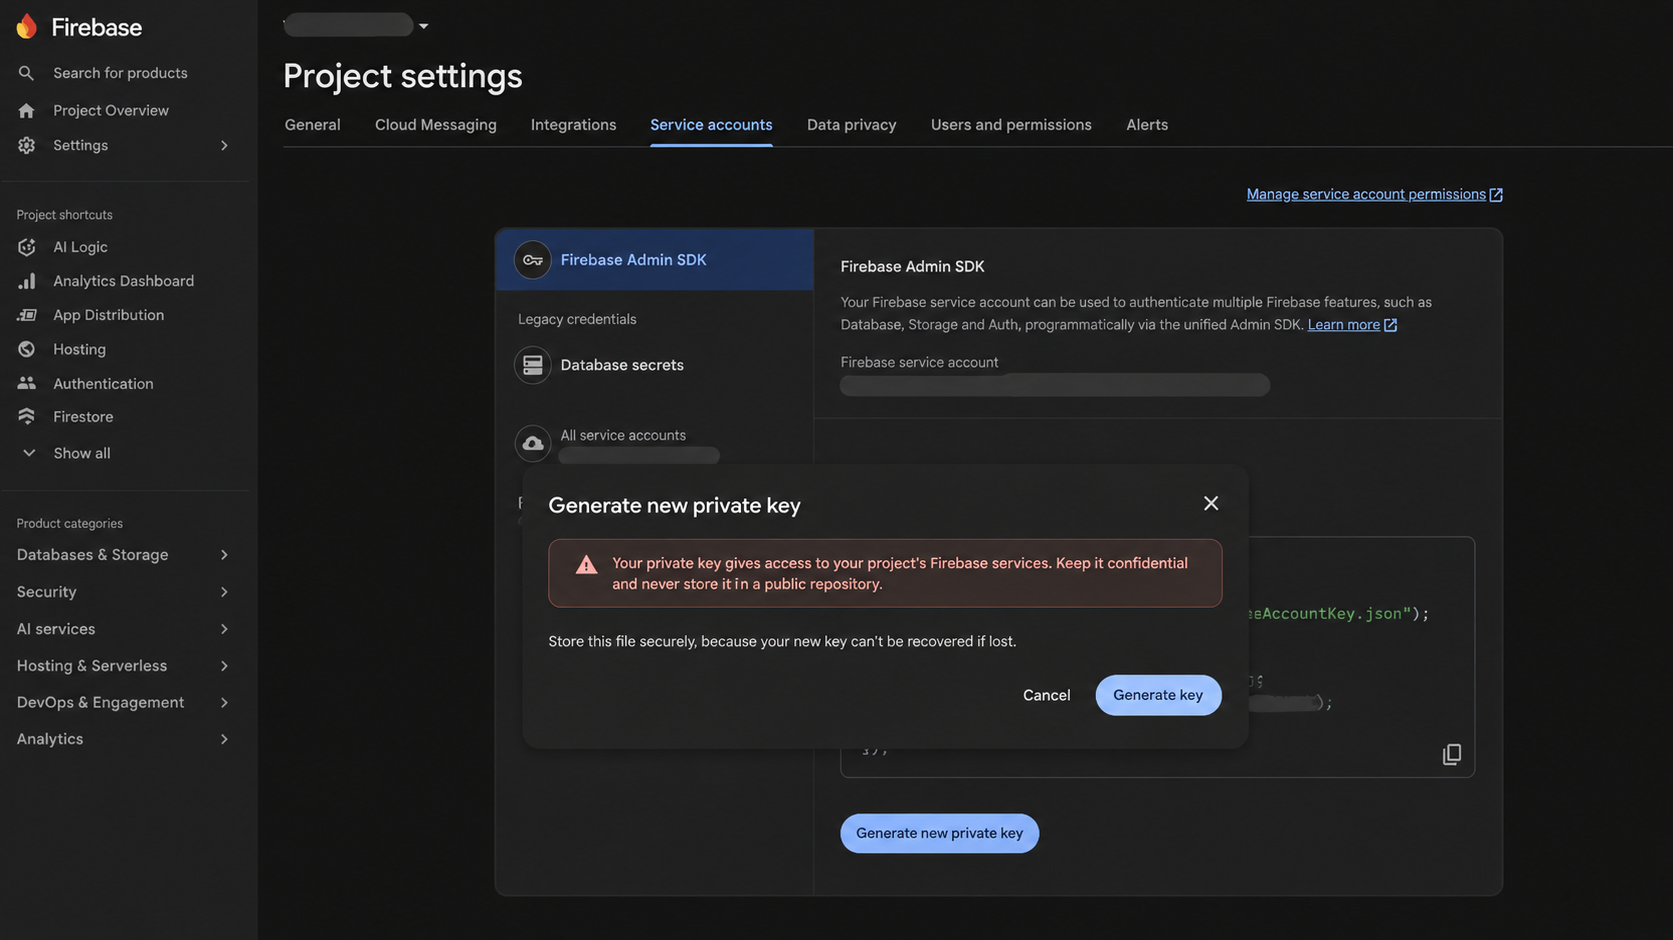Click external link icon beside Manage permissions

click(1496, 195)
